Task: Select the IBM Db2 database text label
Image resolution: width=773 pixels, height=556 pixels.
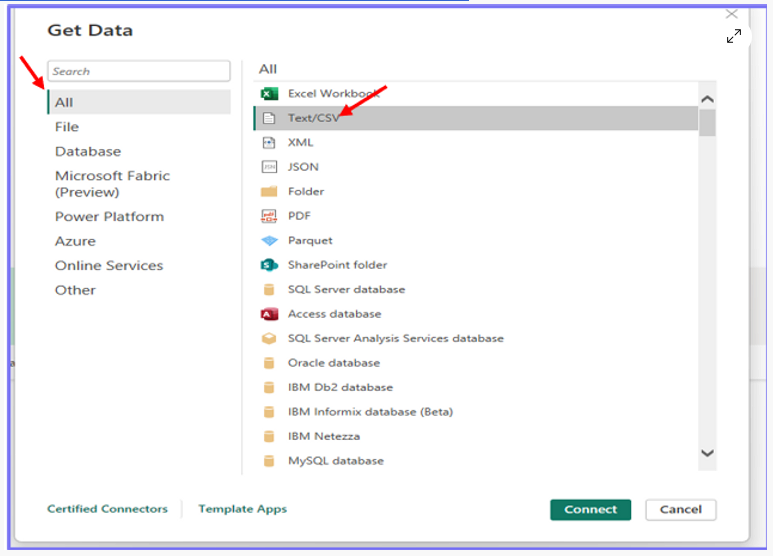Action: tap(340, 387)
